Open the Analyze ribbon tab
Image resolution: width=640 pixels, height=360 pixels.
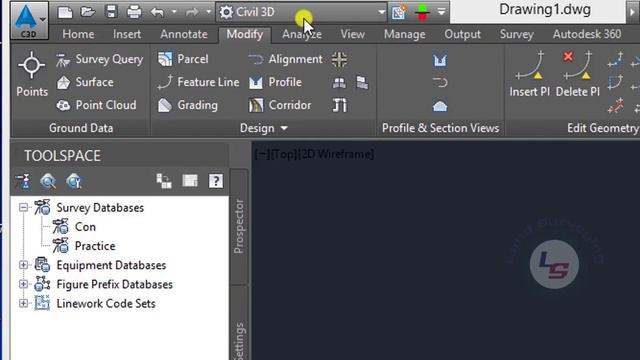click(302, 34)
